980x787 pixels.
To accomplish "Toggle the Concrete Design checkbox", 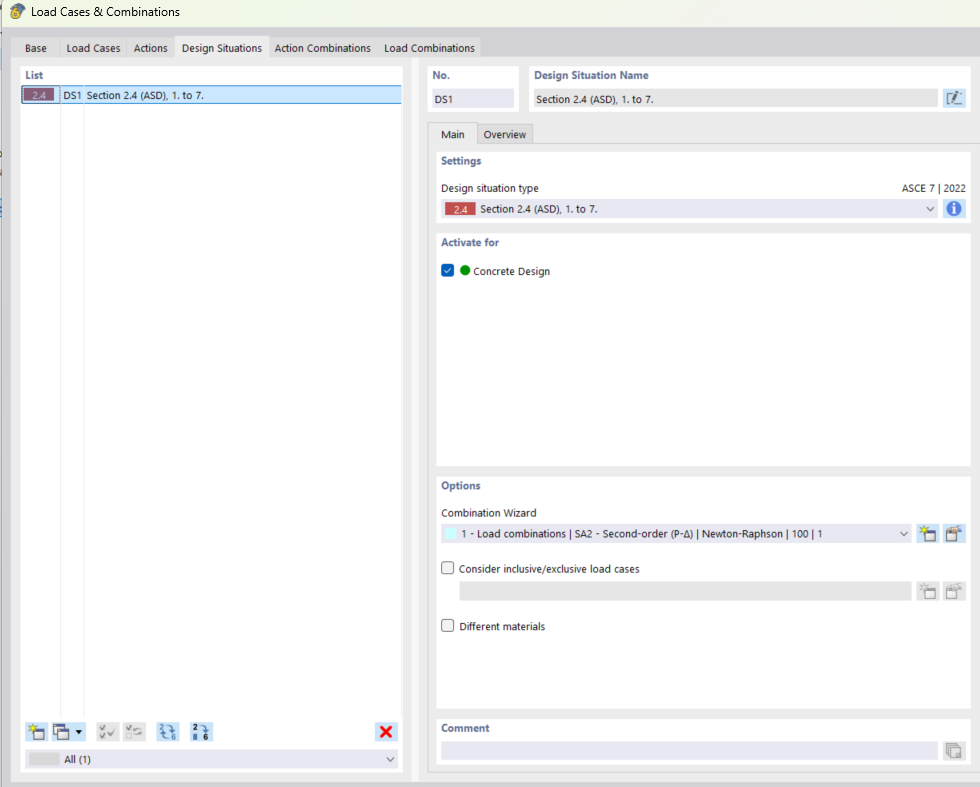I will click(x=448, y=270).
